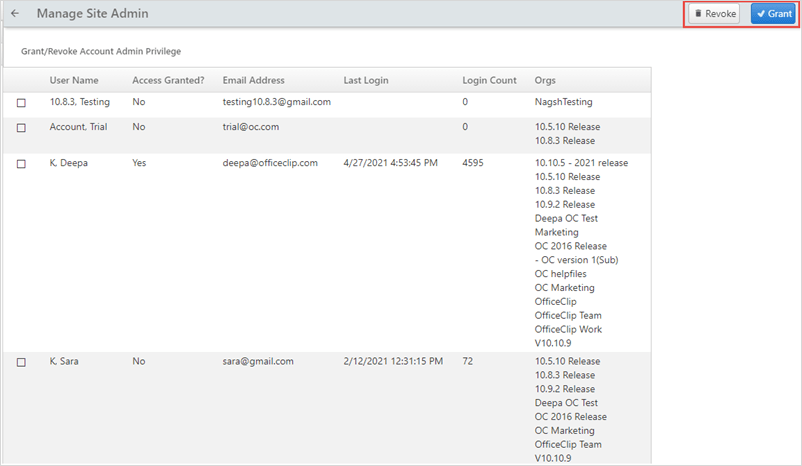Click the Access Granted? column header
Screen dimensions: 802x466
coord(168,80)
